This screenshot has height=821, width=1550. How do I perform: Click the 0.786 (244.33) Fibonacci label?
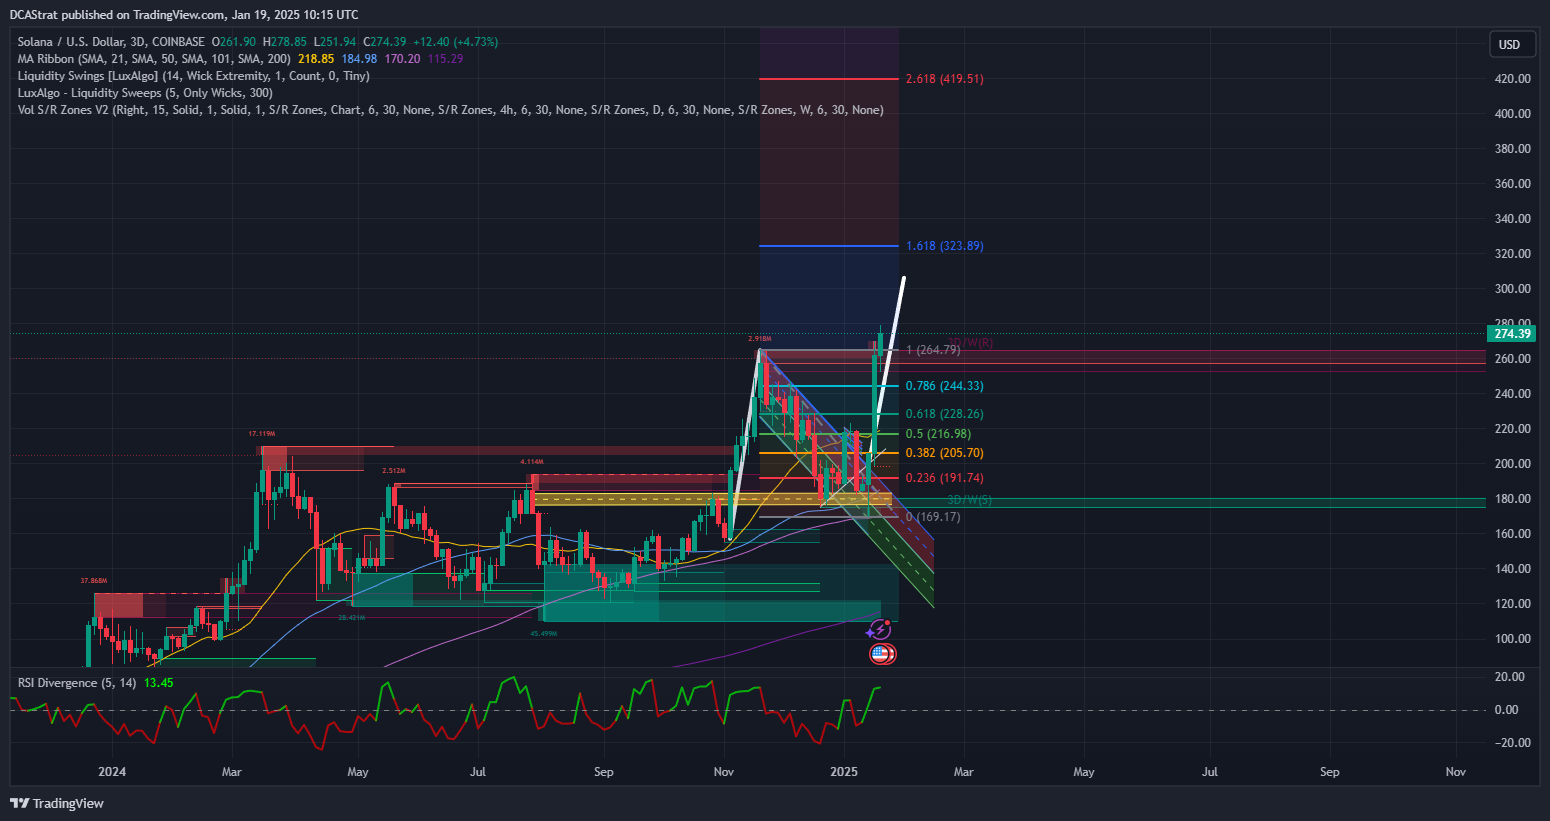click(944, 386)
